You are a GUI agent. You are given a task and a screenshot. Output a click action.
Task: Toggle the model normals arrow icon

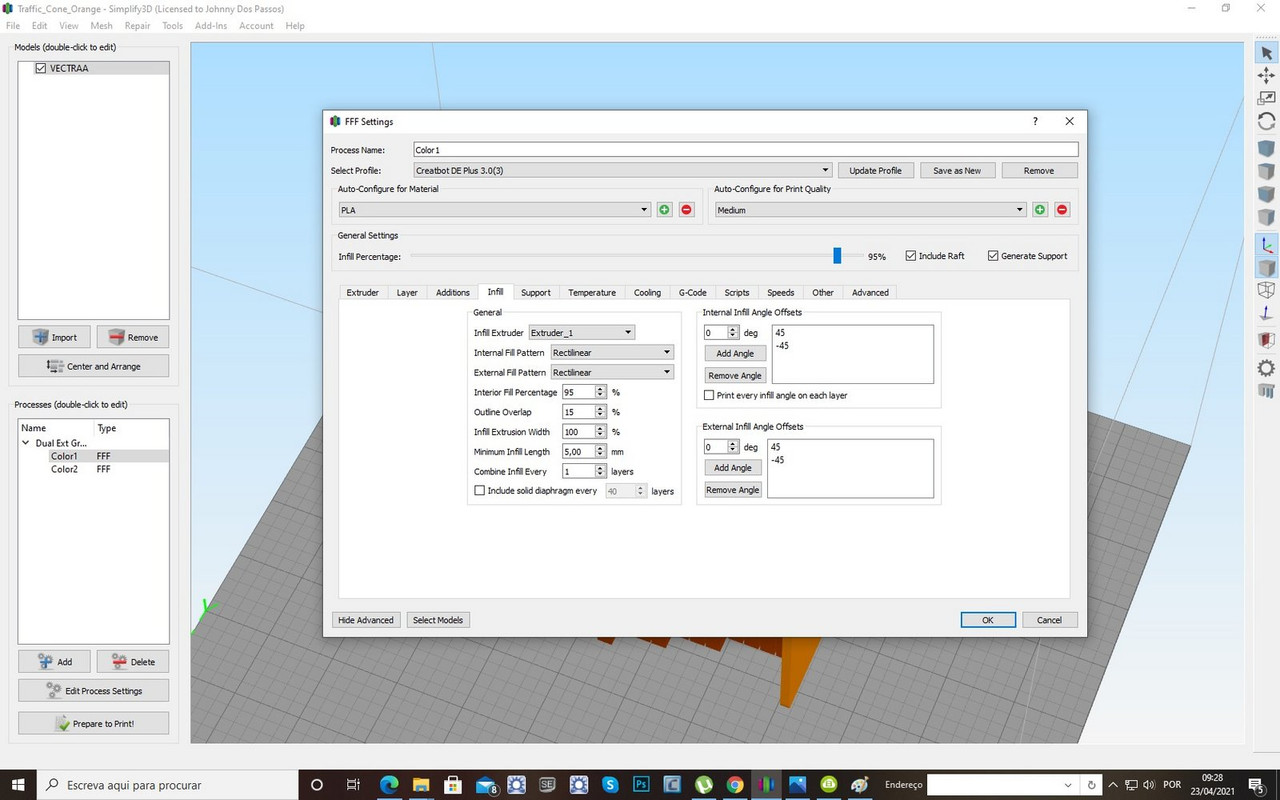point(1266,313)
